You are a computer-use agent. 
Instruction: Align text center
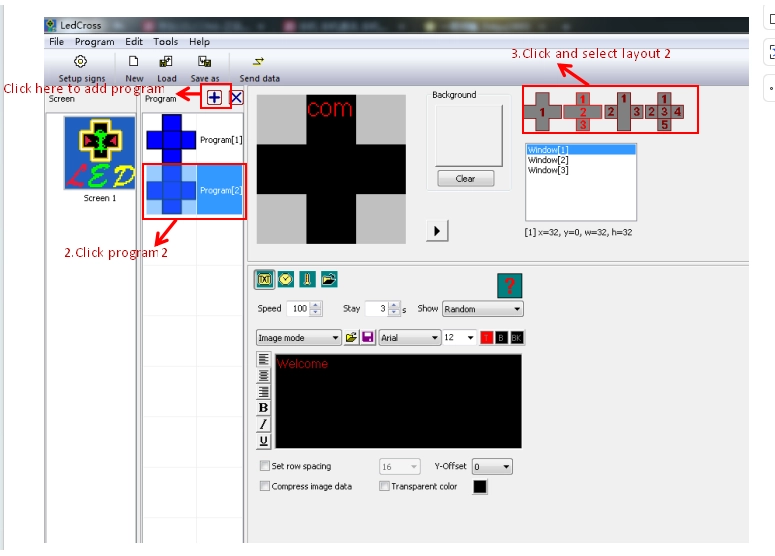(263, 375)
